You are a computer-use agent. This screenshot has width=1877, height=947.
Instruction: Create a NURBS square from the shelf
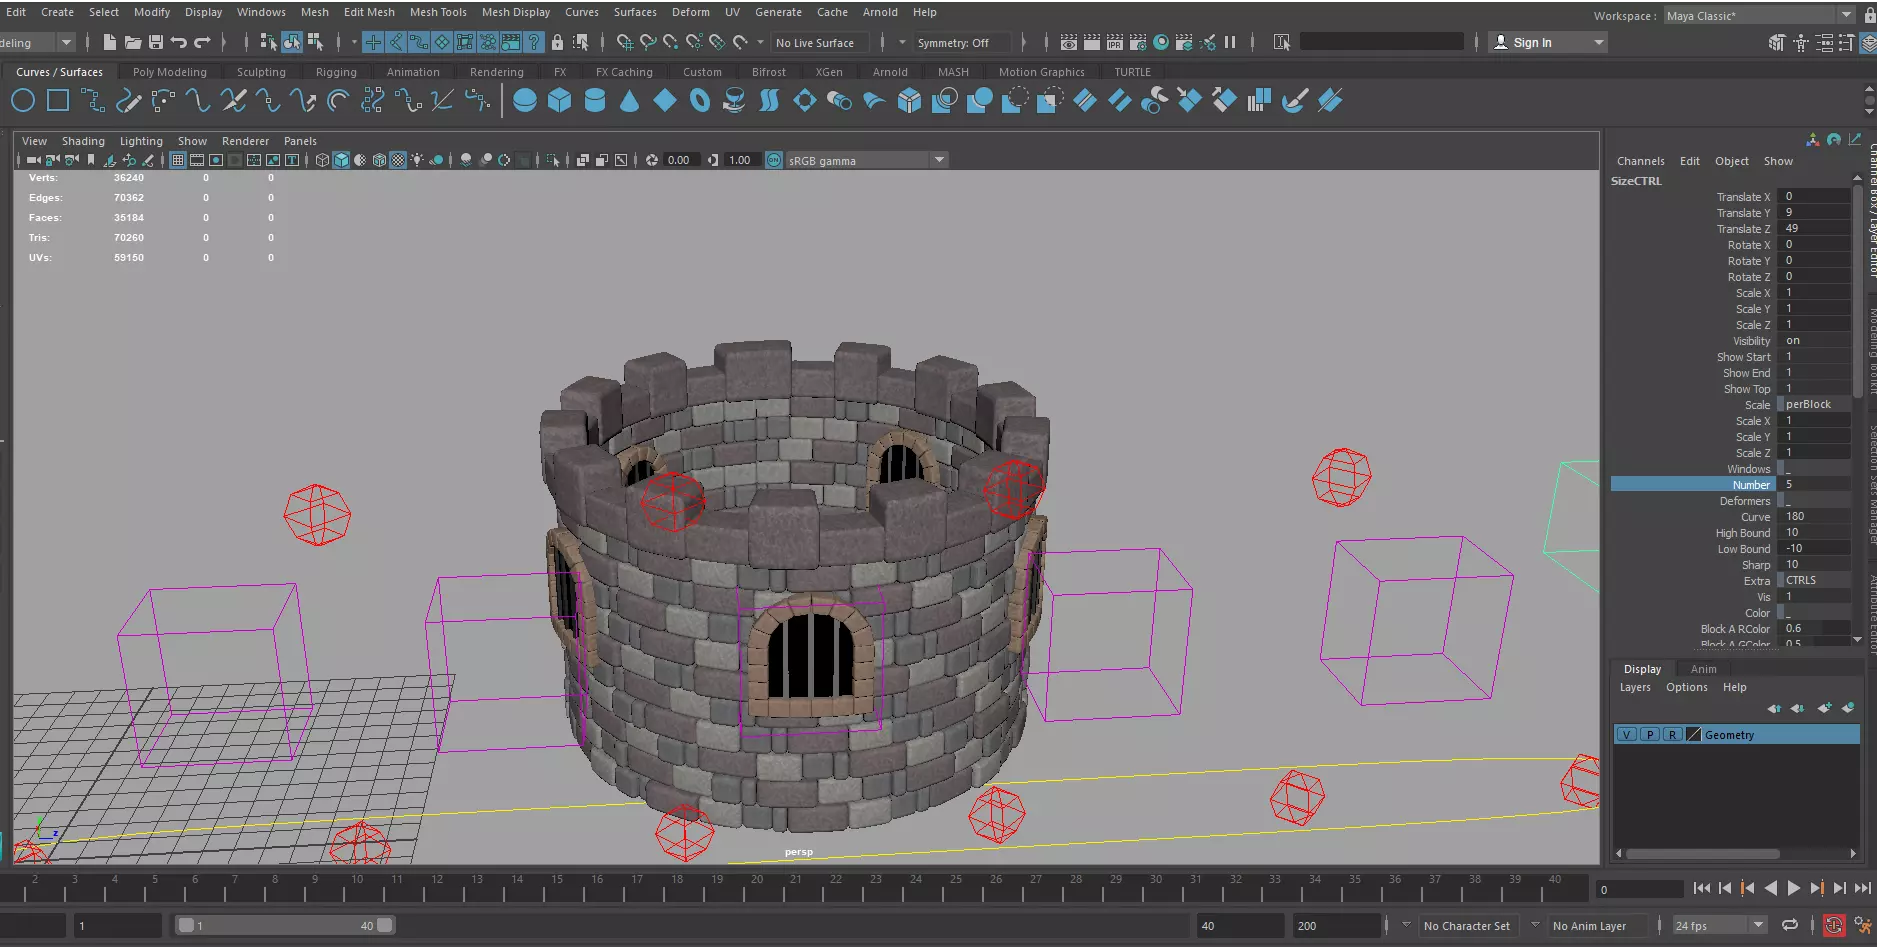point(58,100)
